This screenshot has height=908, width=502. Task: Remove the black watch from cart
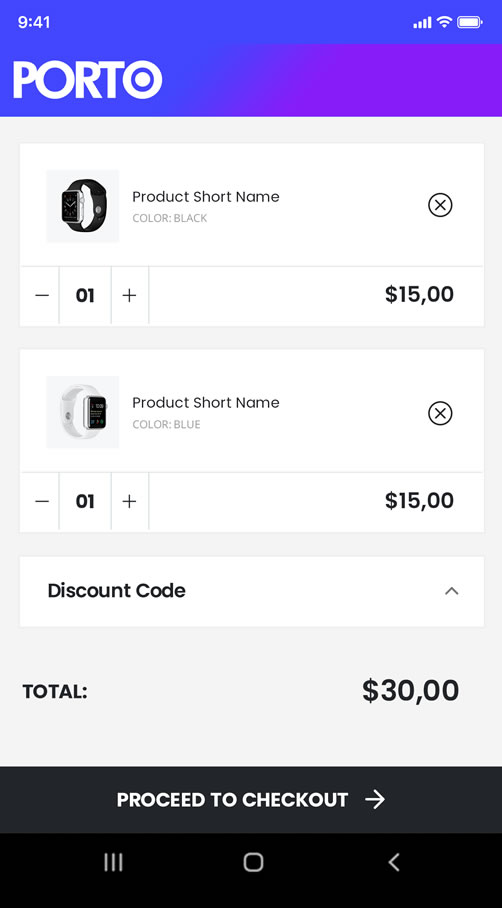(x=440, y=205)
